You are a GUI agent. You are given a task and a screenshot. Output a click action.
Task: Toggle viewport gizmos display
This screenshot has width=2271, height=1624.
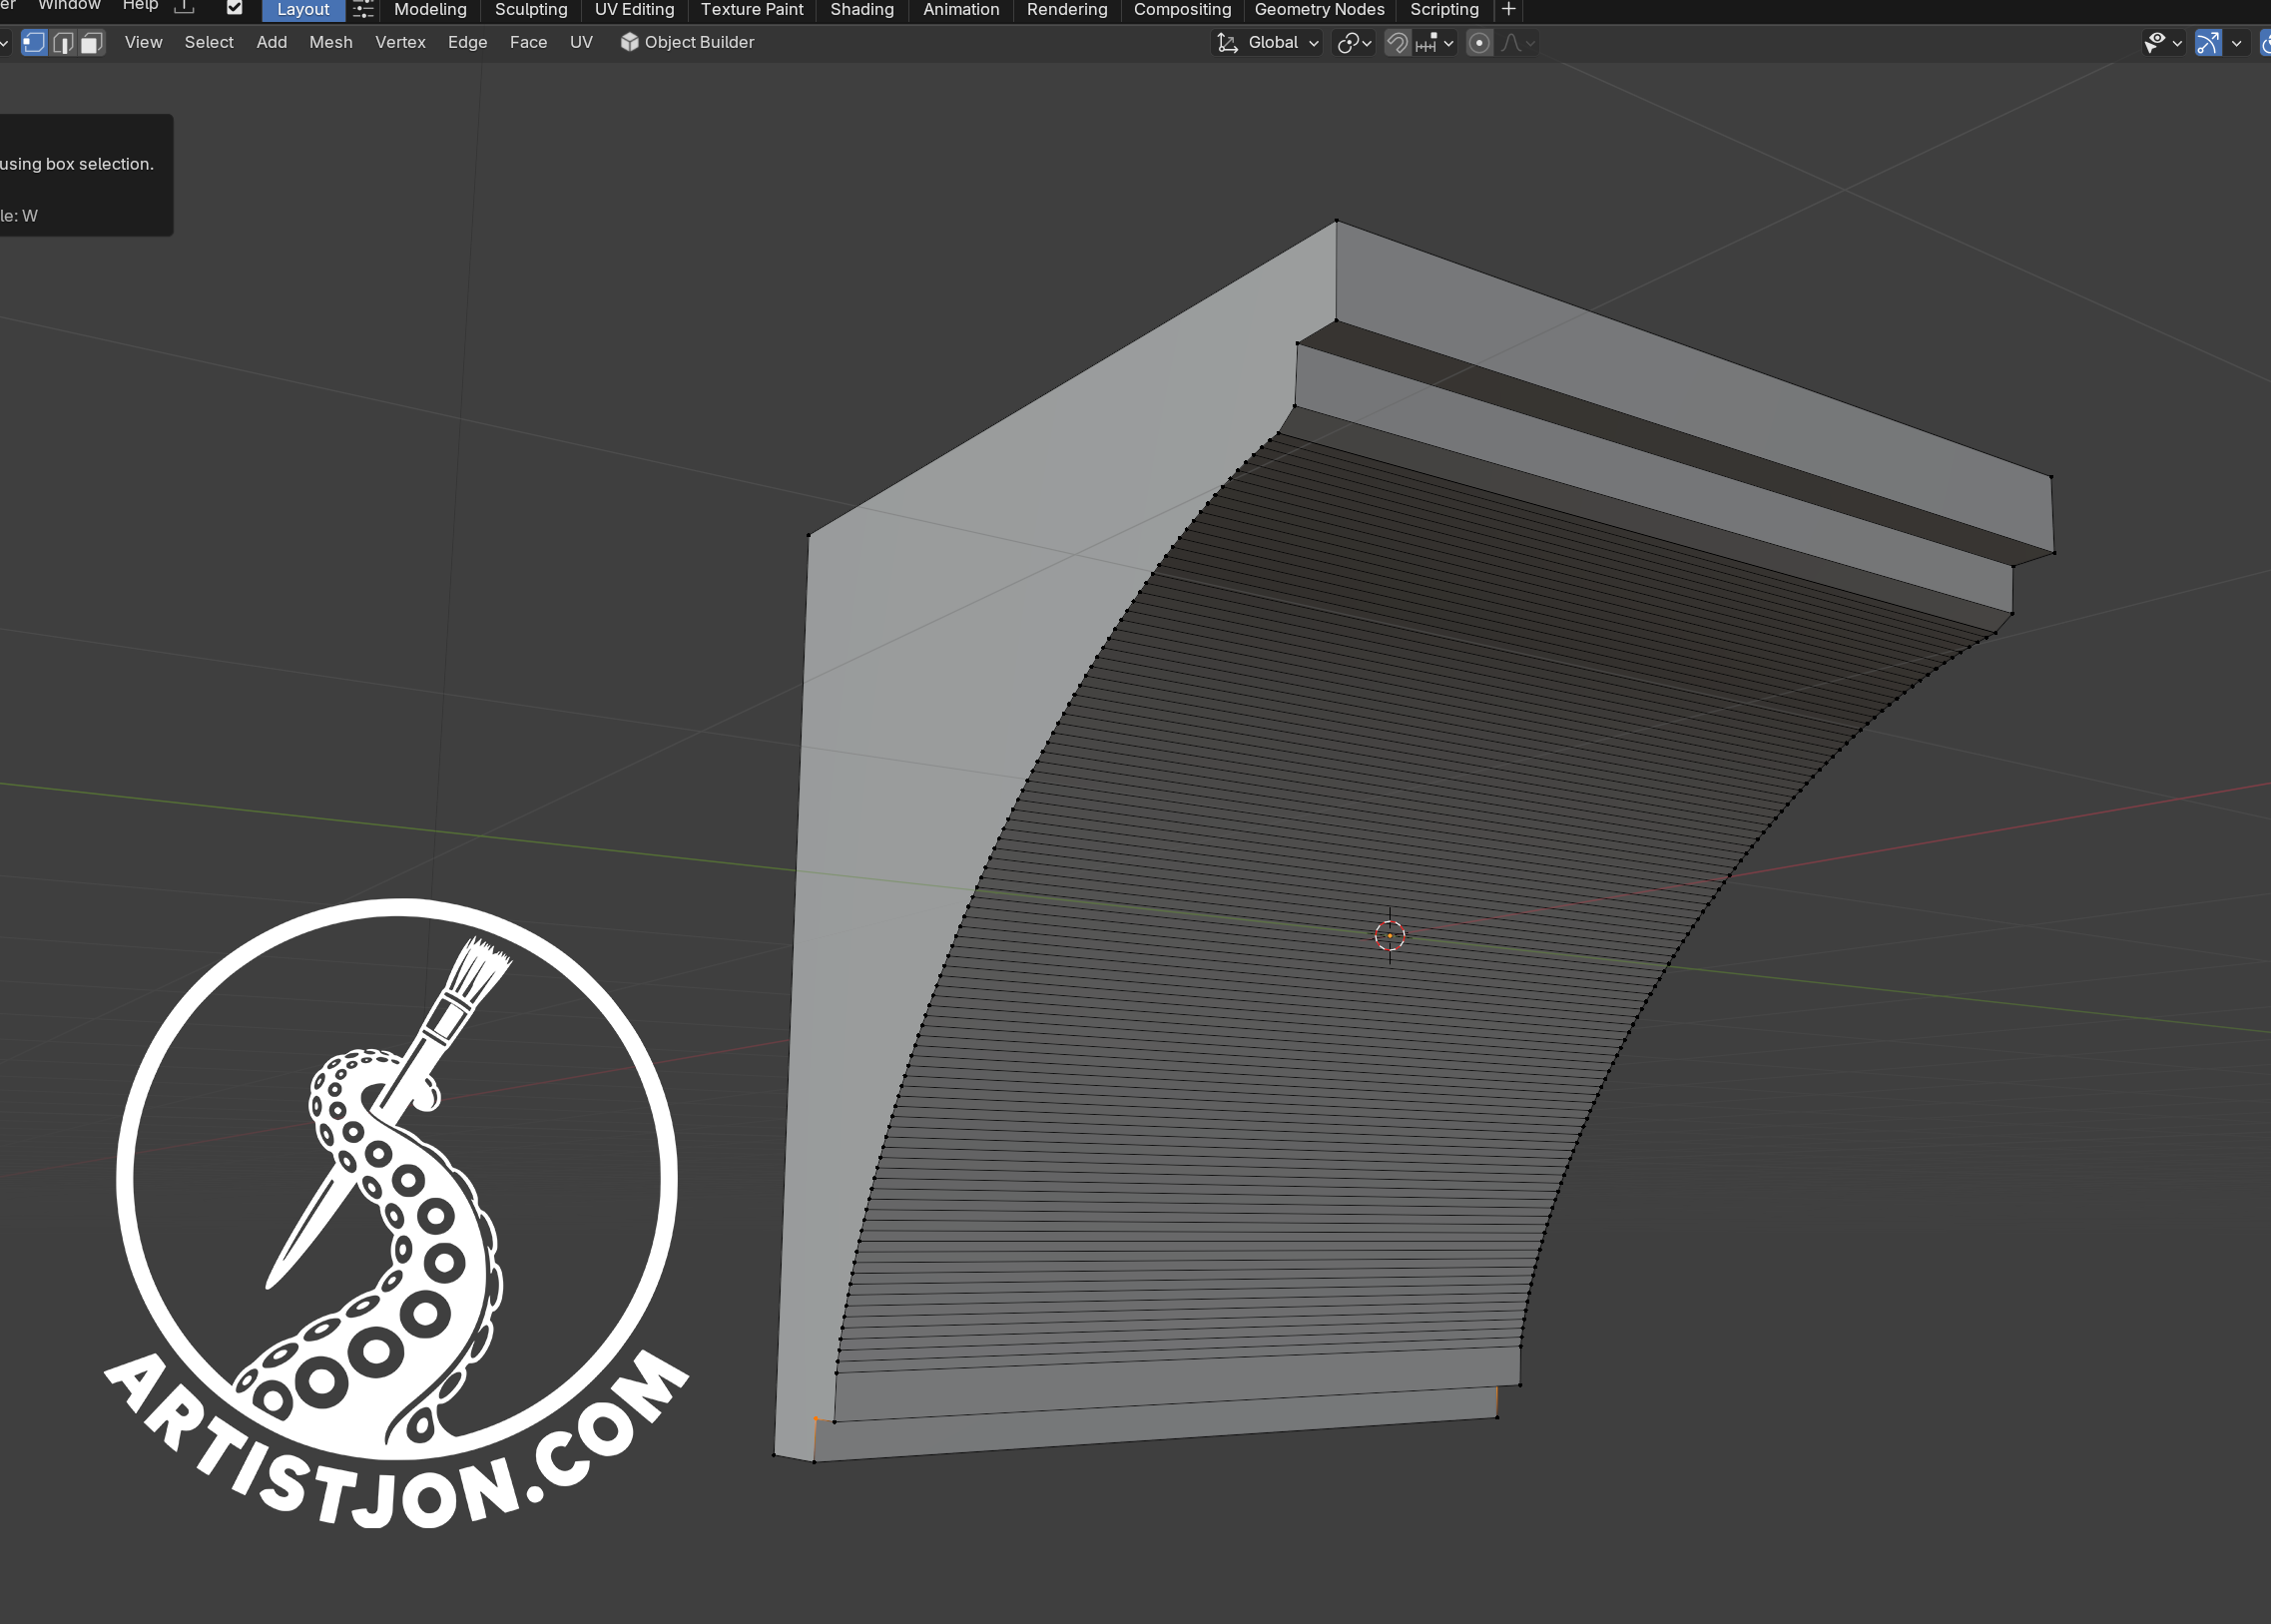point(2207,43)
